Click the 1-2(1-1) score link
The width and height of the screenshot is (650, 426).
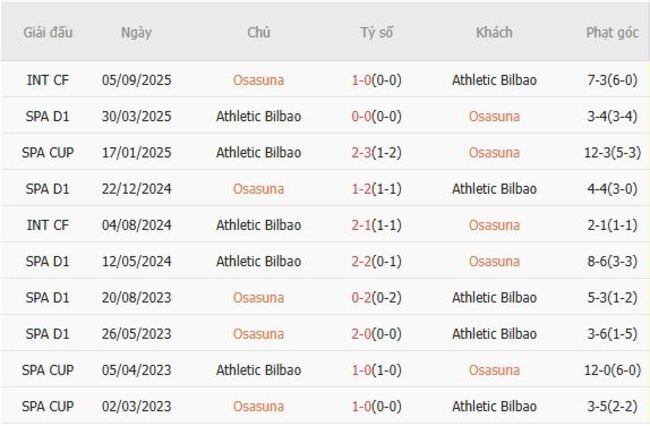(x=377, y=189)
